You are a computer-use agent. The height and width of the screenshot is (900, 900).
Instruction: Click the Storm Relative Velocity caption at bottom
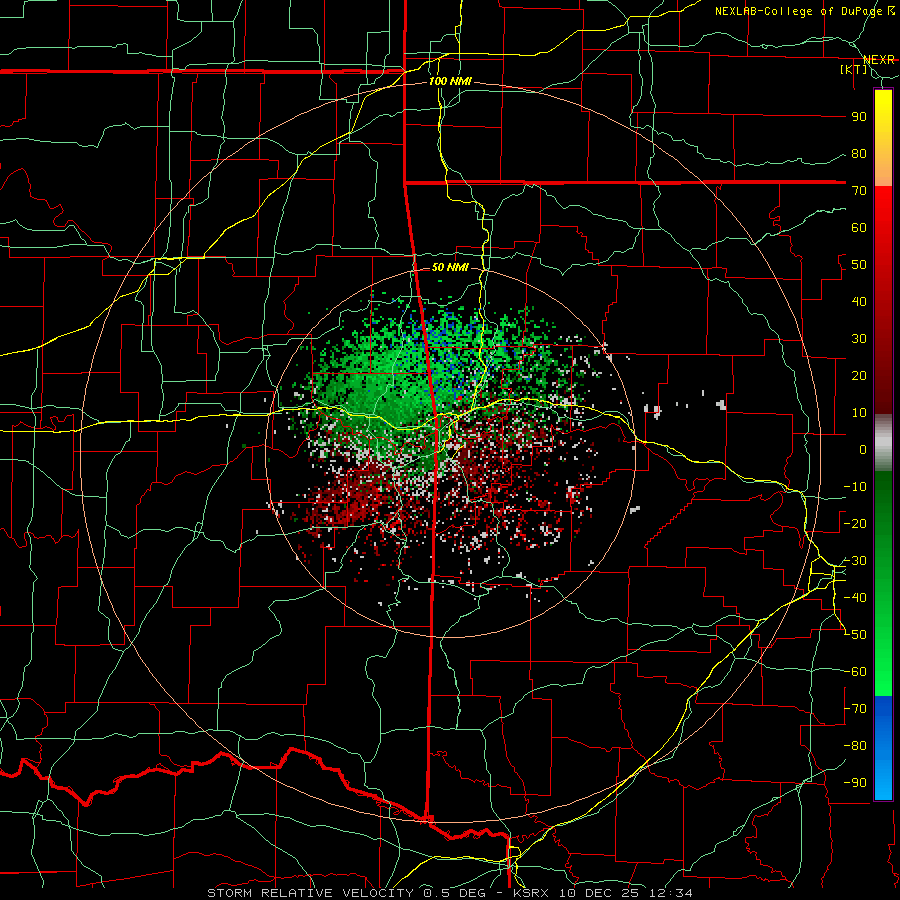point(450,893)
